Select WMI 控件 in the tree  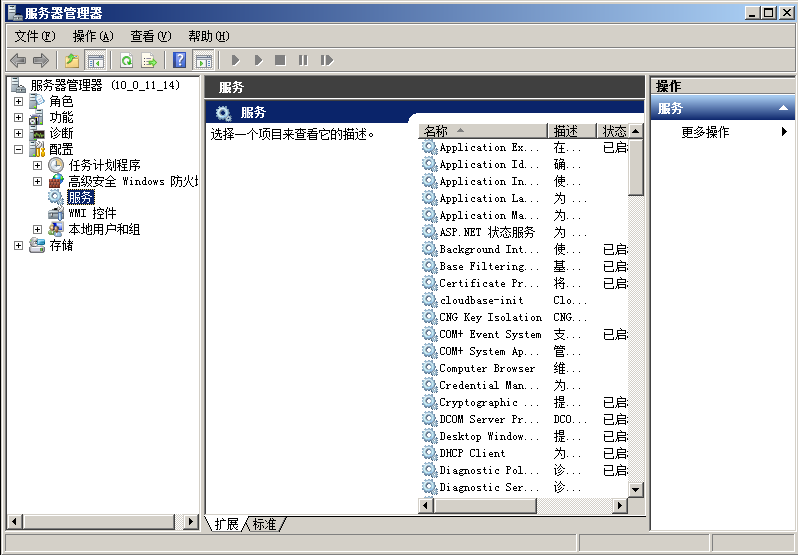click(x=91, y=213)
